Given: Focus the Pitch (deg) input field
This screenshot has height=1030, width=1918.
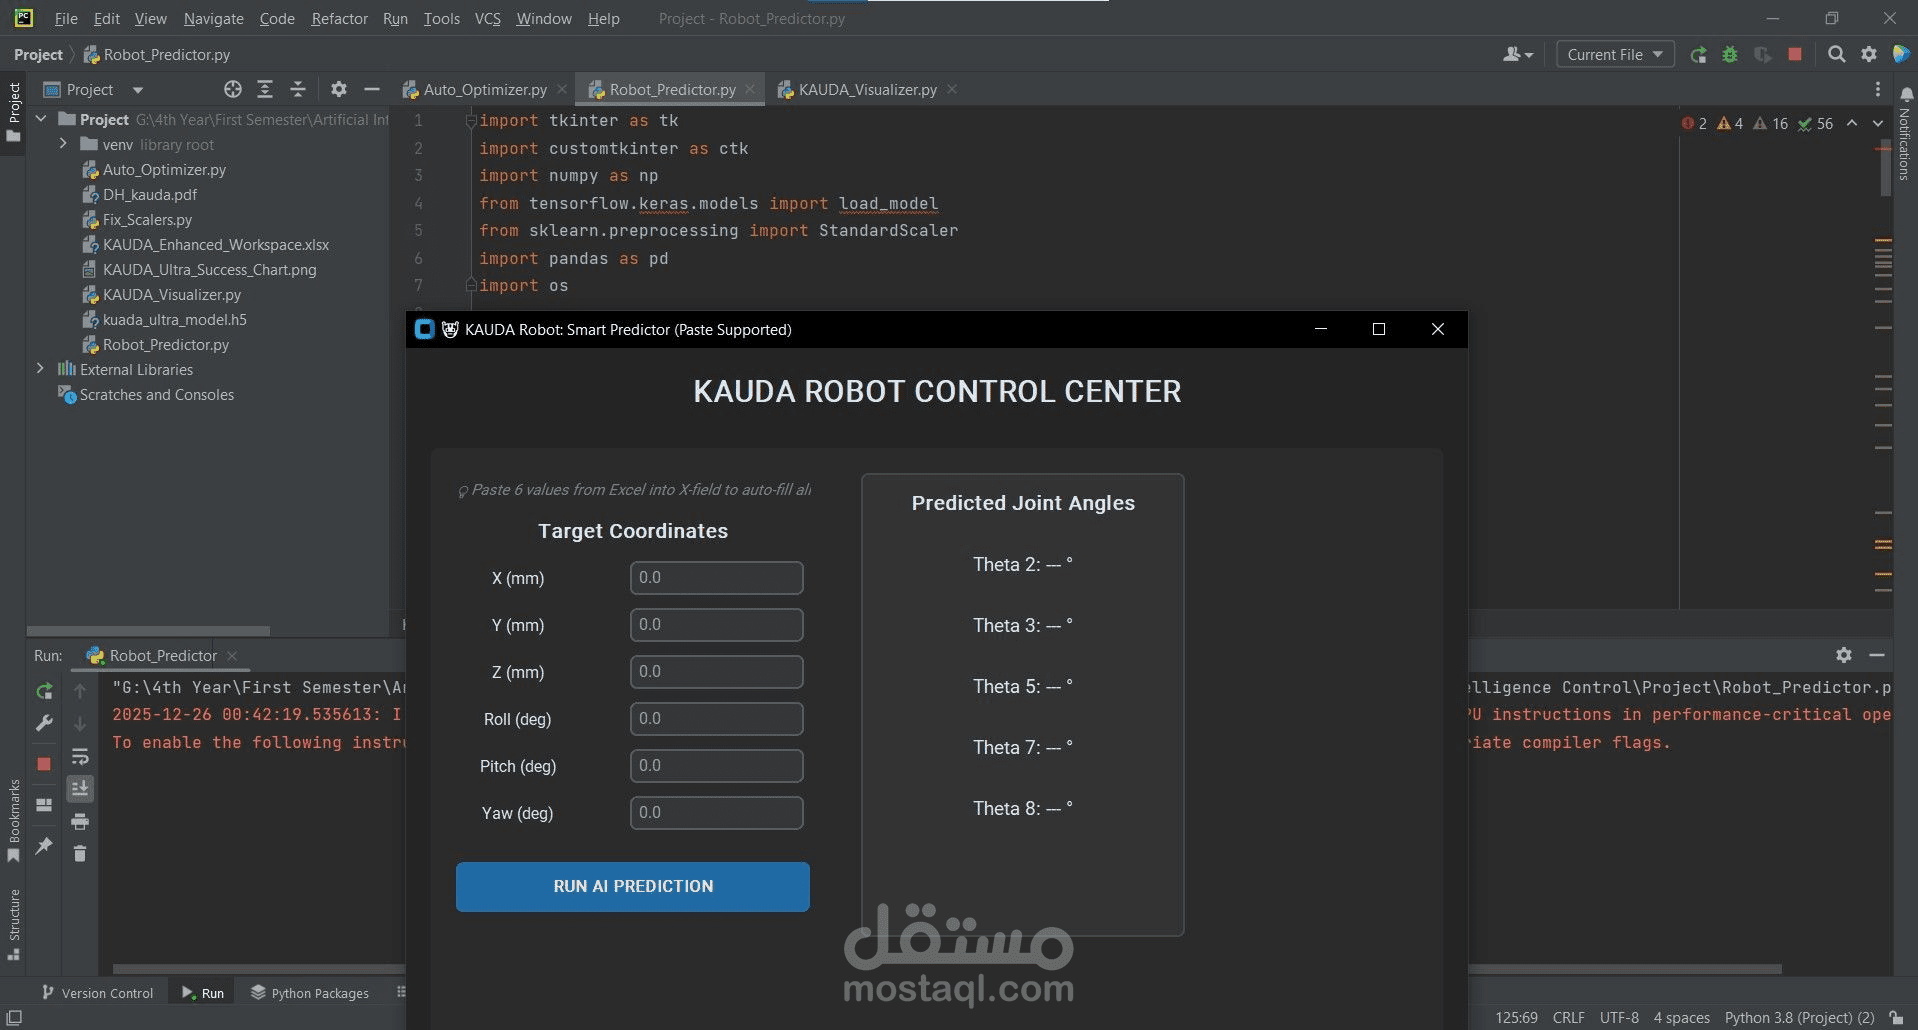Looking at the screenshot, I should [x=716, y=765].
